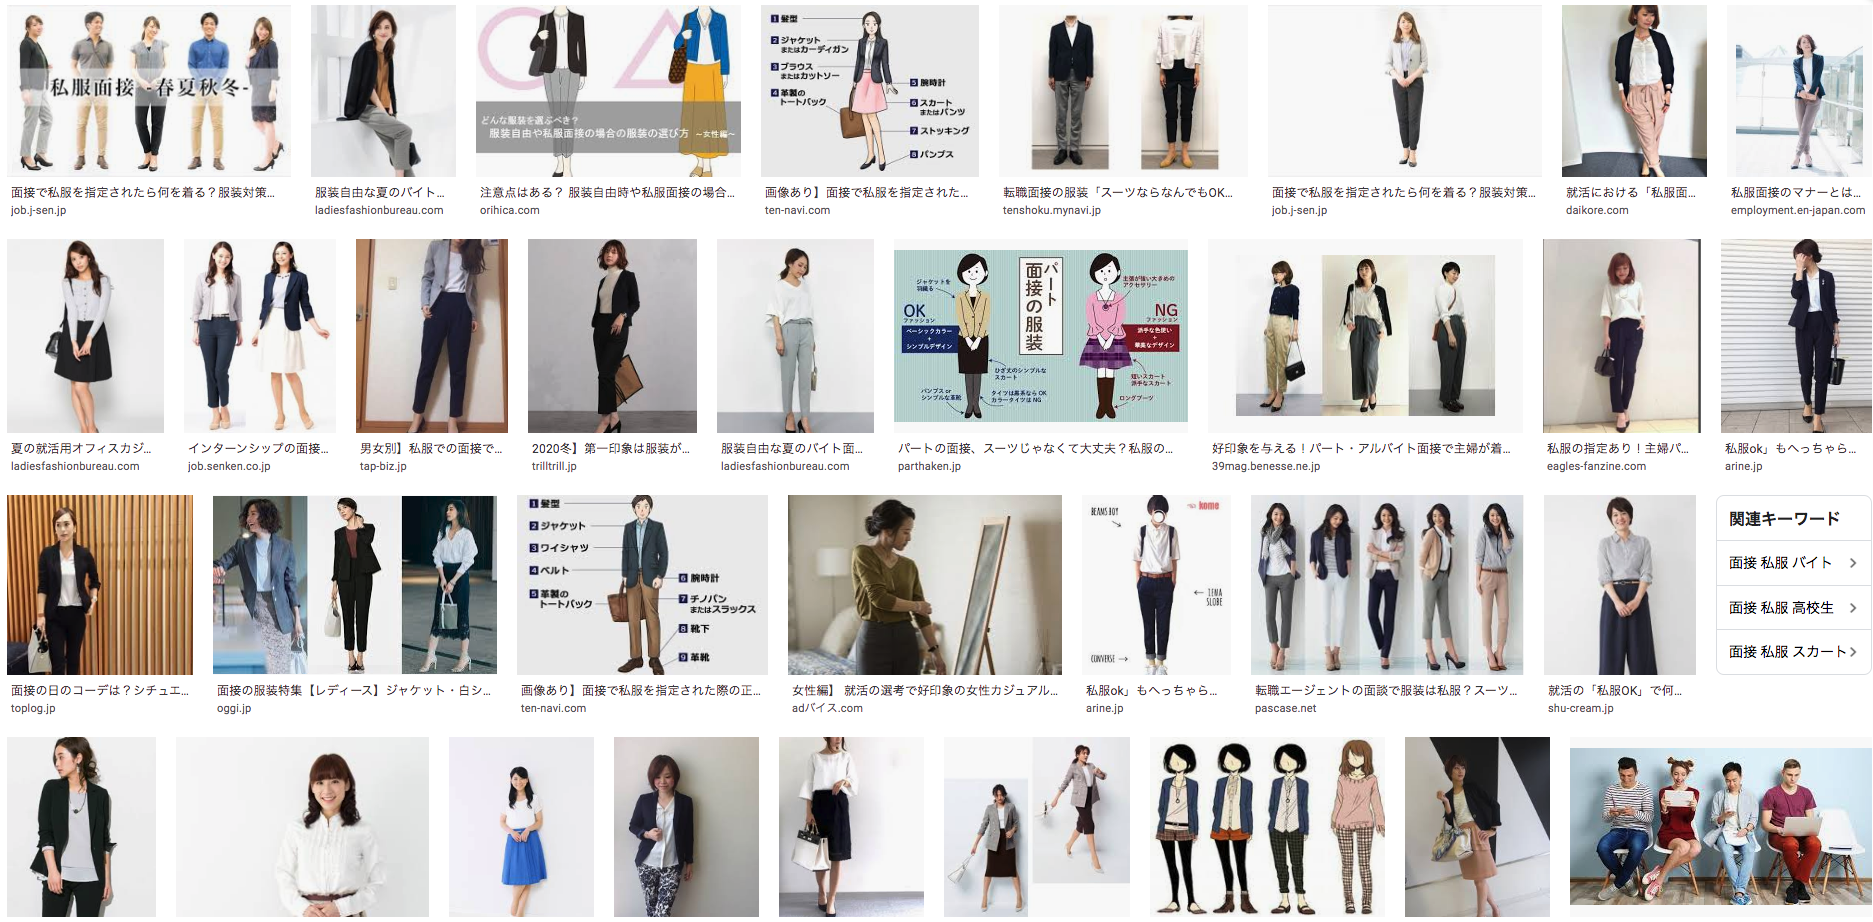Follow the shu-cream.jp result link
This screenshot has width=1873, height=922.
(x=1580, y=708)
